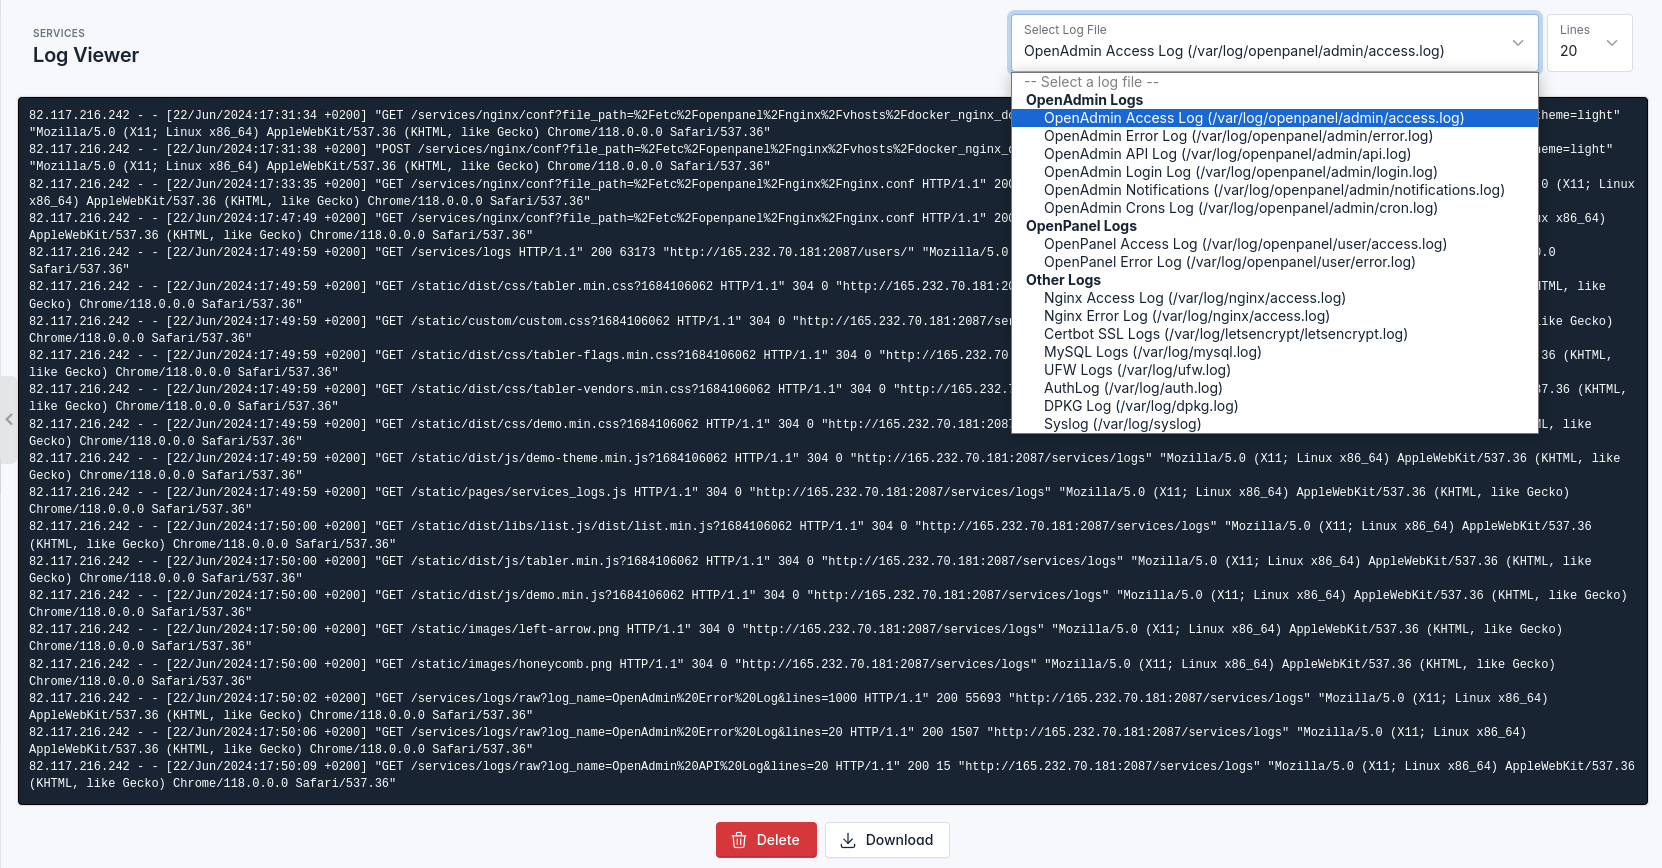The image size is (1662, 868).
Task: Pick MySQL Logs from list
Action: coord(1152,352)
